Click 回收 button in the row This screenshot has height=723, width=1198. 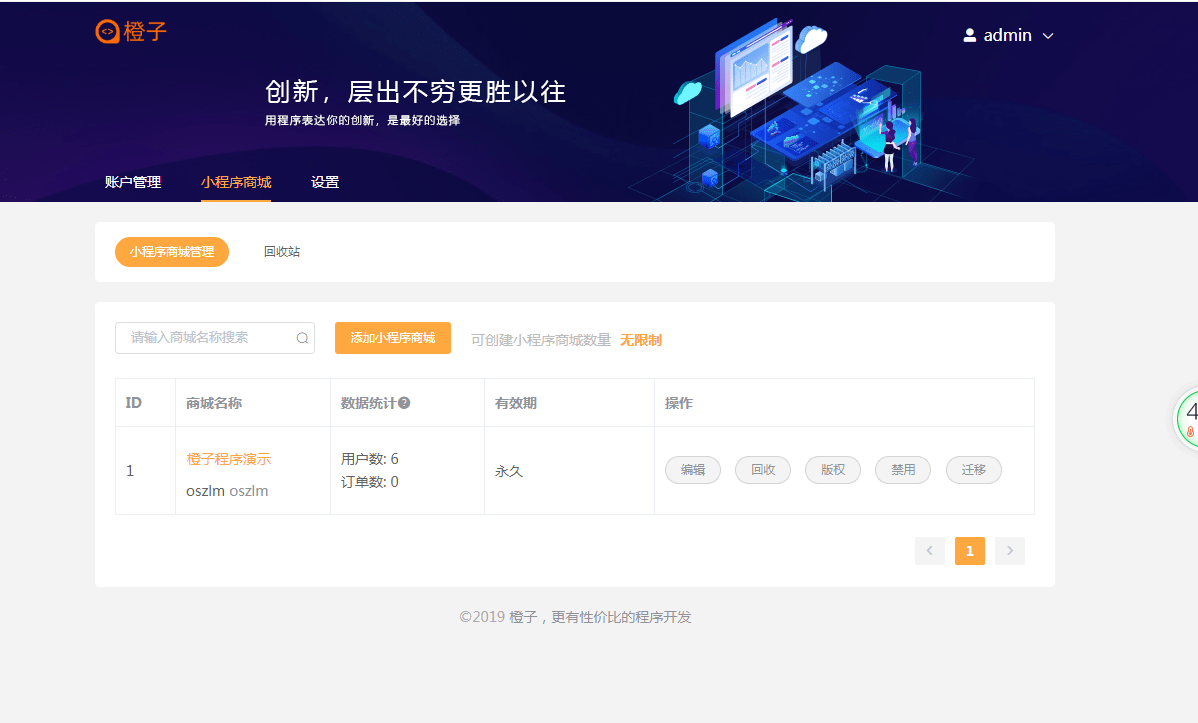point(763,470)
